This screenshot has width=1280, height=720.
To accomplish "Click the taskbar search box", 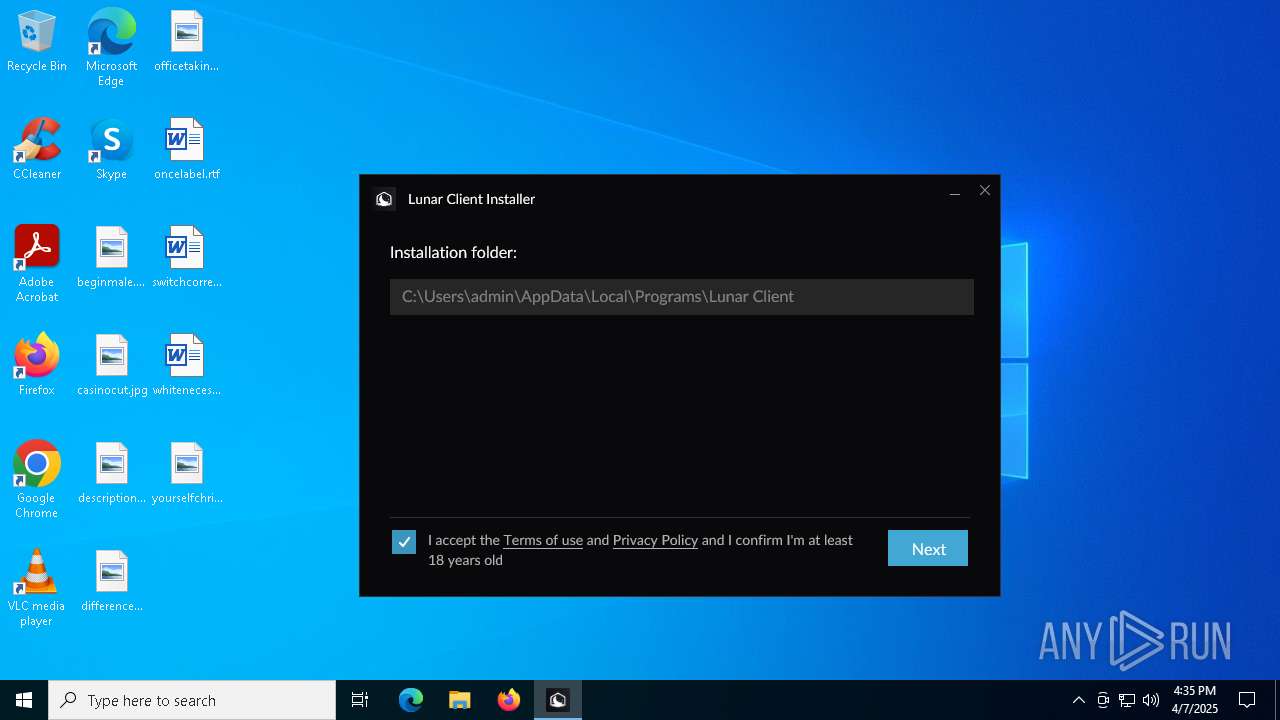I will [x=192, y=700].
